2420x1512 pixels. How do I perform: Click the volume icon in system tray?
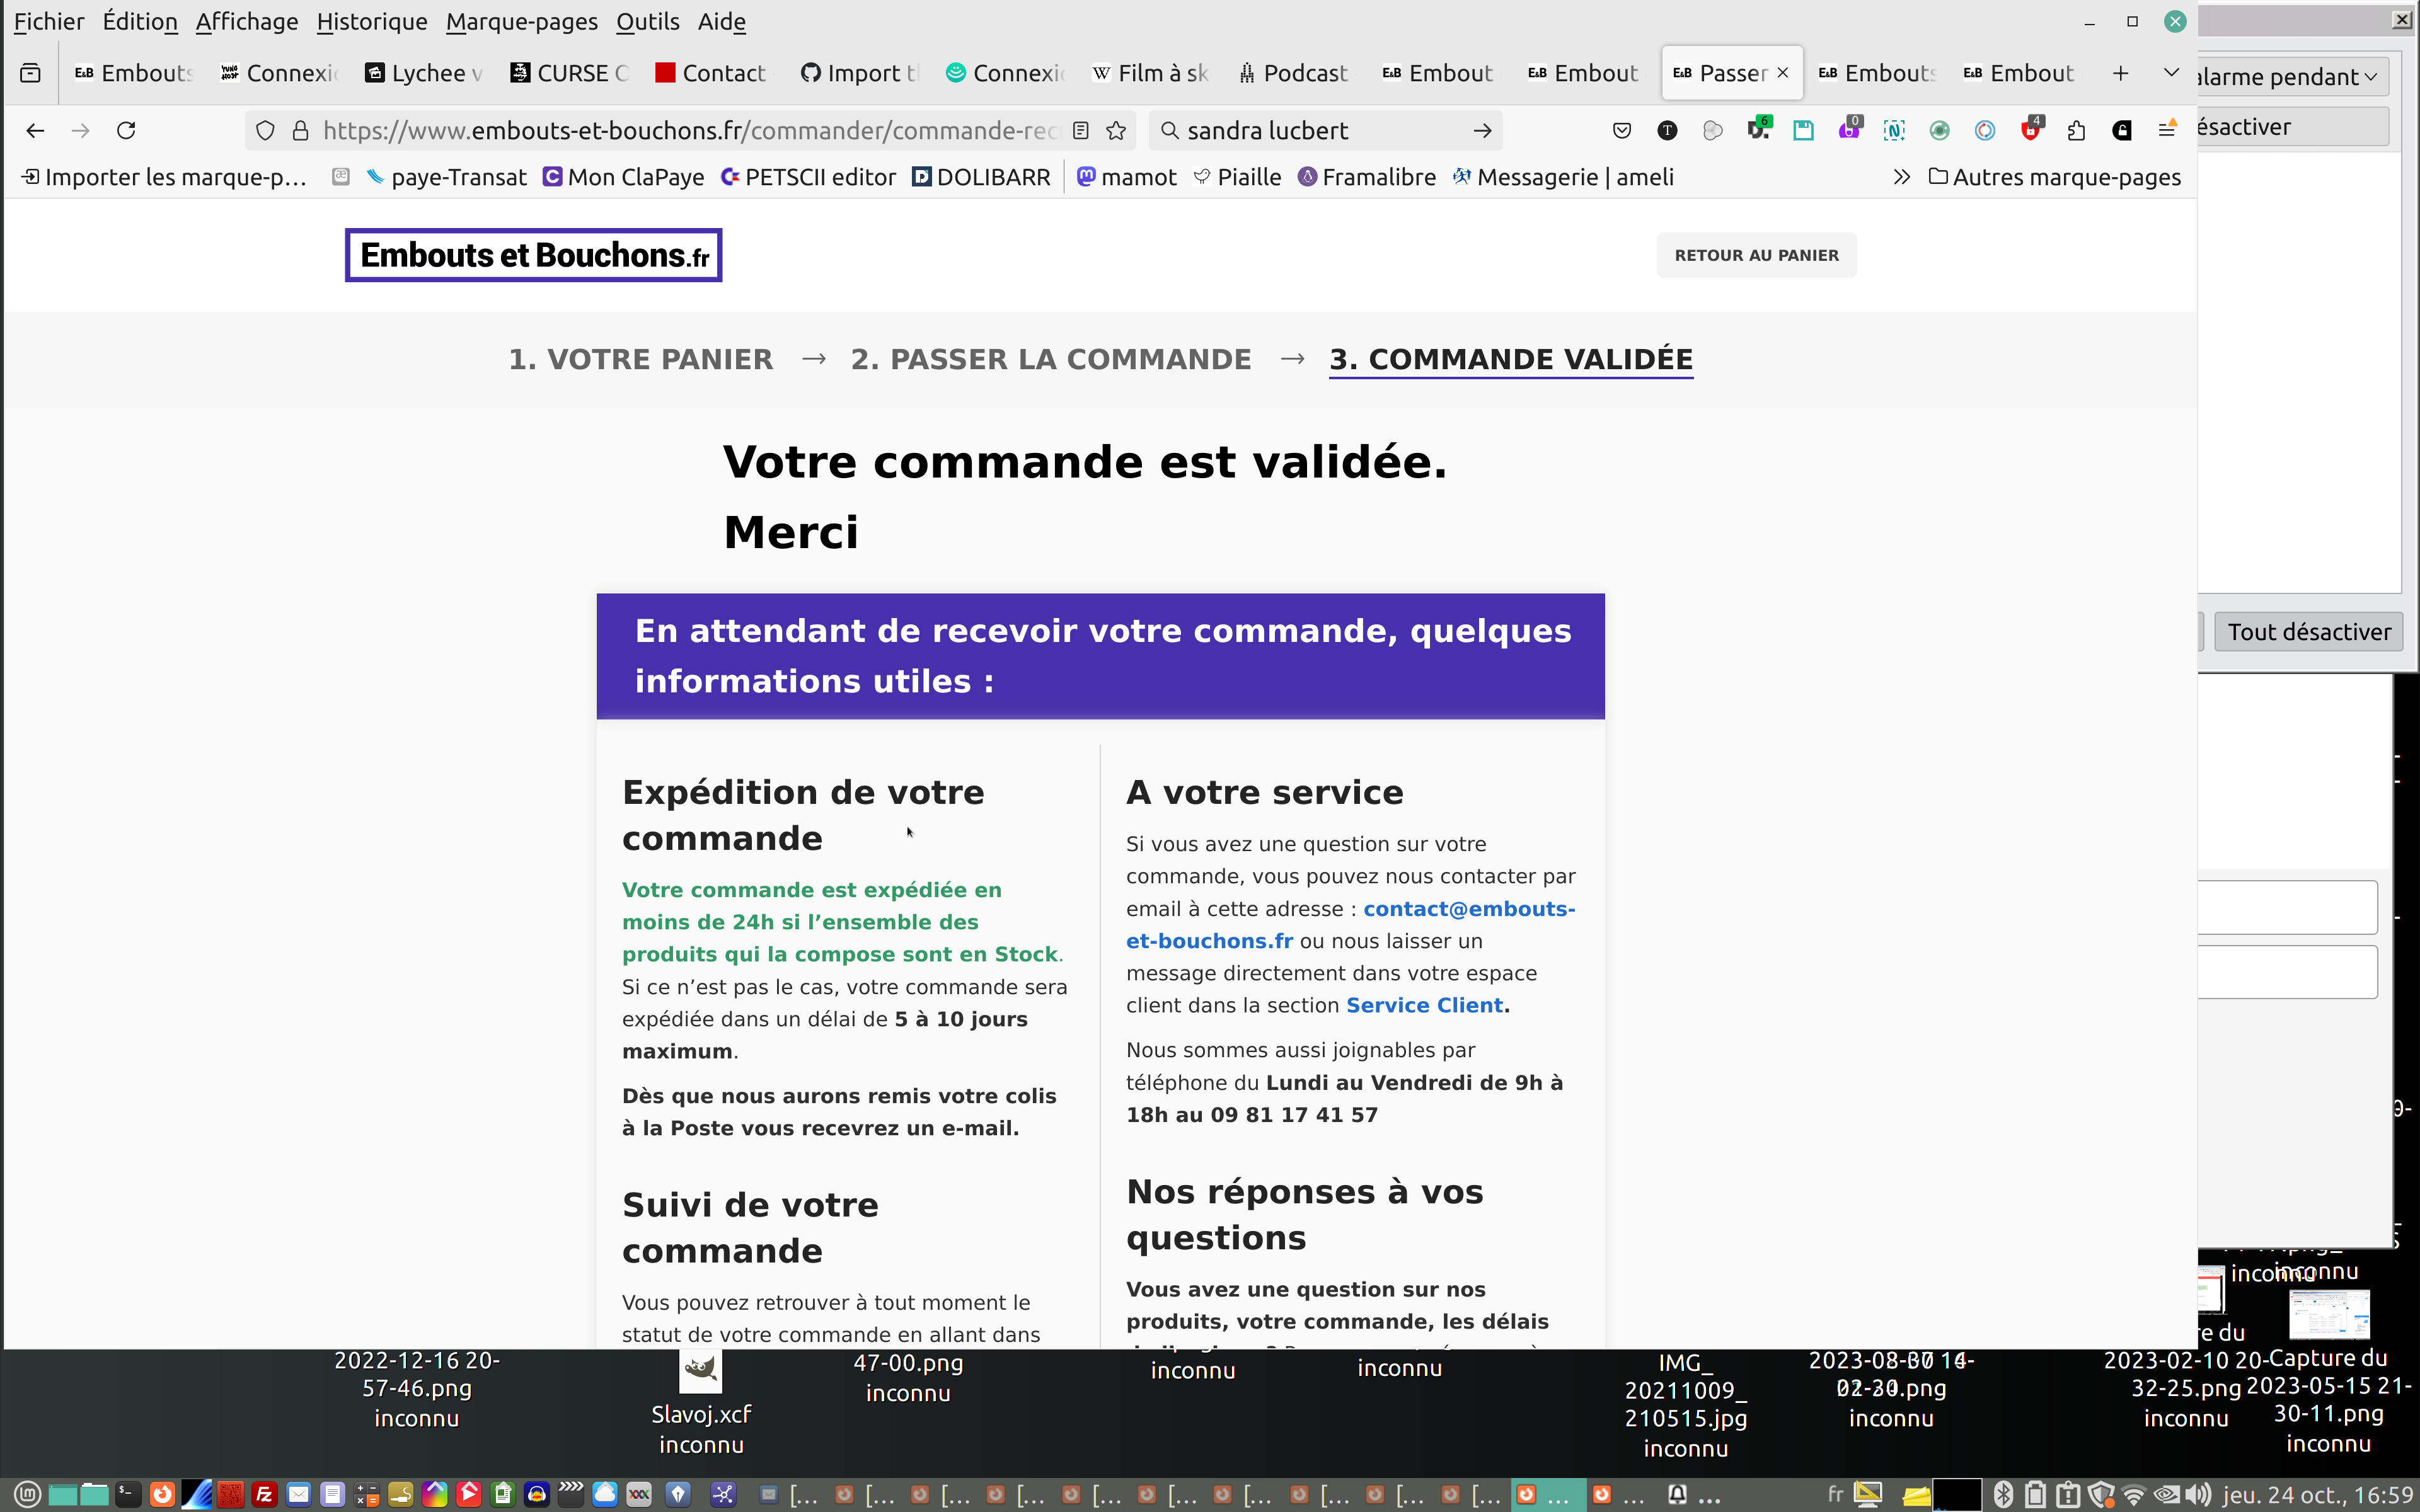pyautogui.click(x=2197, y=1494)
